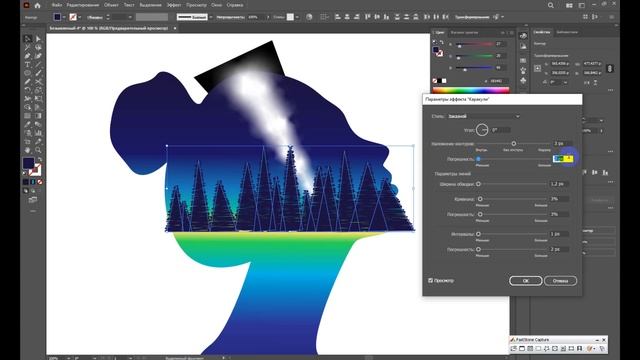This screenshot has width=640, height=360.
Task: Select the Paintbrush tool
Action: [38, 73]
